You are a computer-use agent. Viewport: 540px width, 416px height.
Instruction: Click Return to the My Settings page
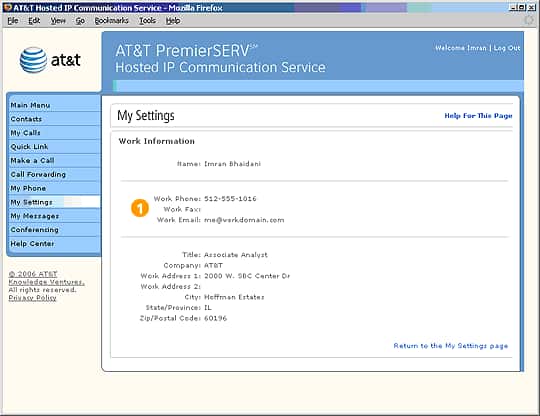point(451,346)
